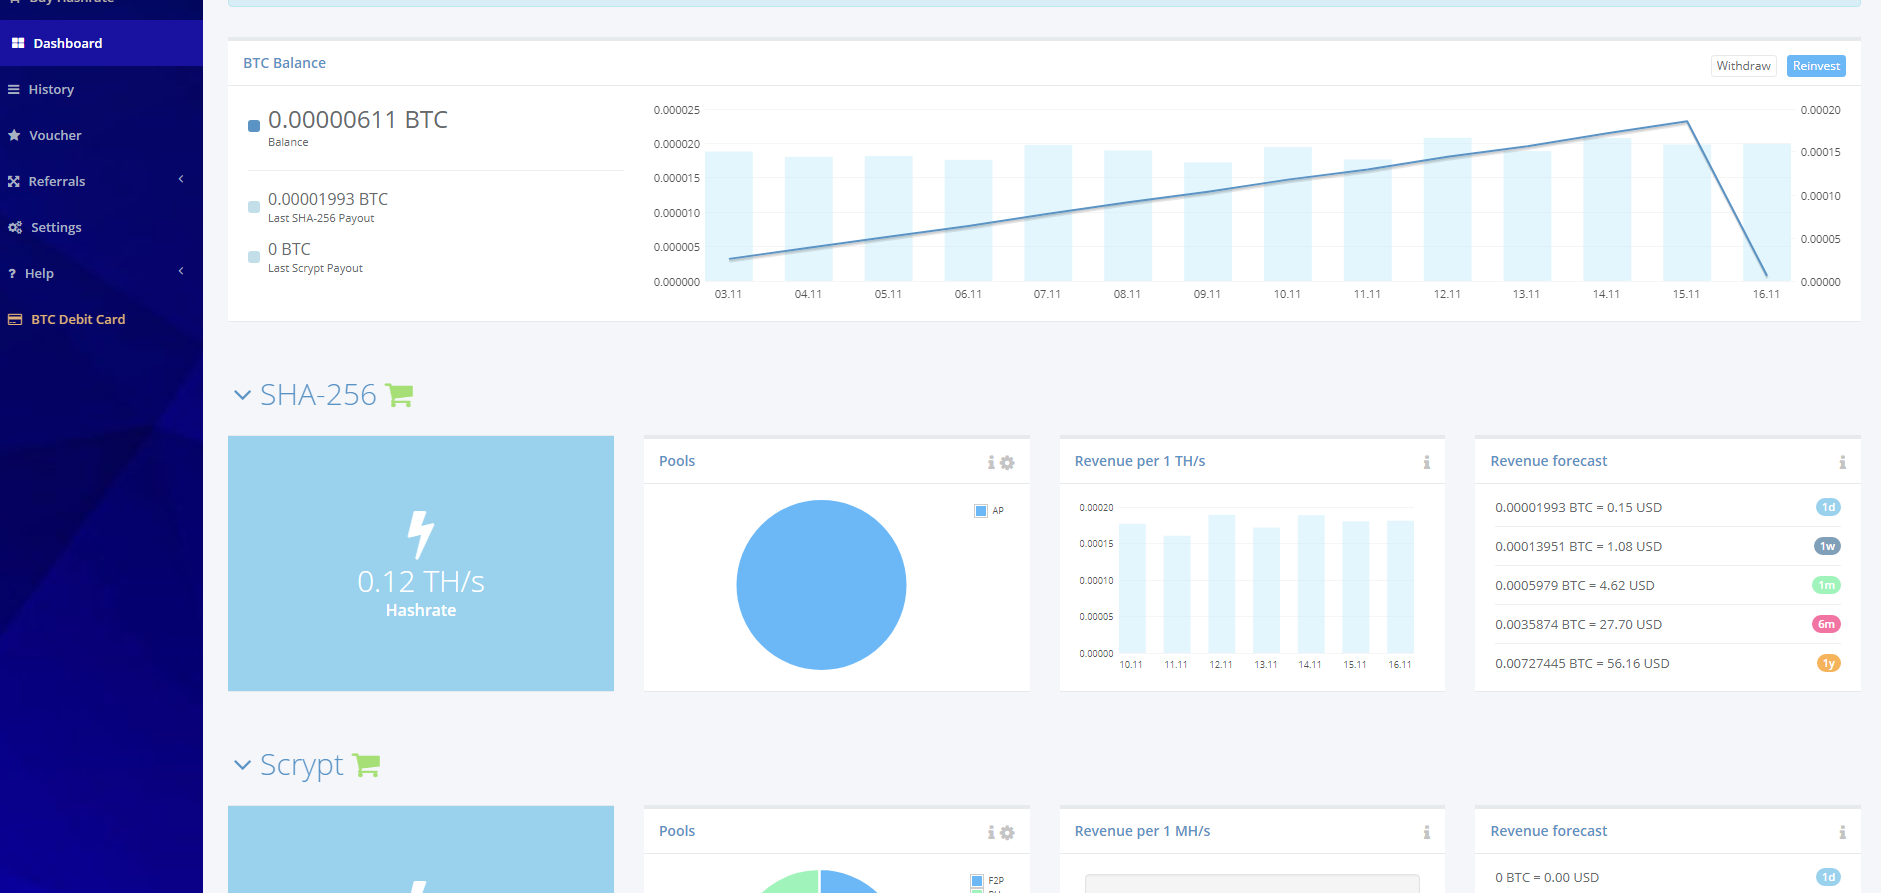Click the 6m forecast badge

(1826, 624)
